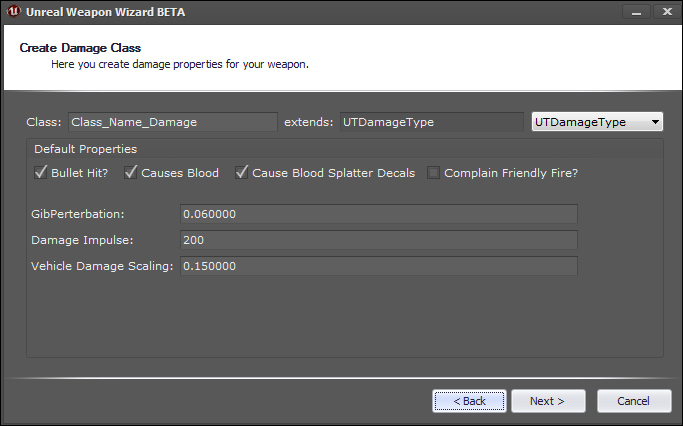Viewport: 683px width, 426px height.
Task: Click the dropdown arrow next to UTDamageType
Action: point(655,122)
